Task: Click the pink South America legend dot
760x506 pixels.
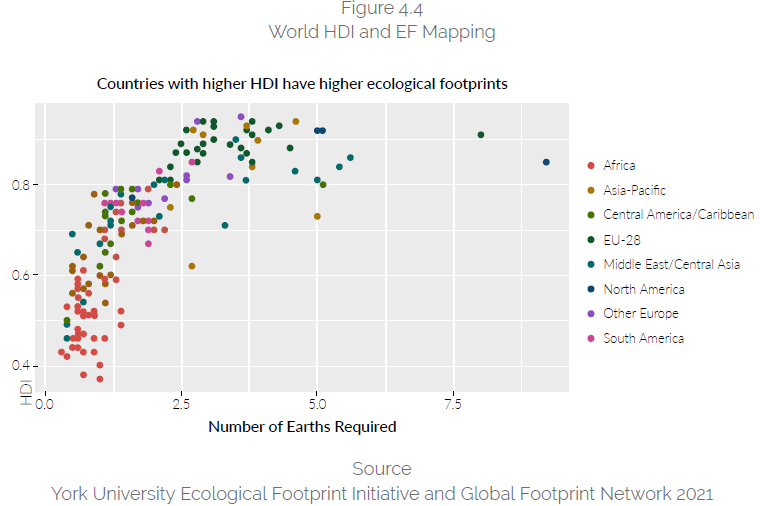Action: (x=591, y=339)
